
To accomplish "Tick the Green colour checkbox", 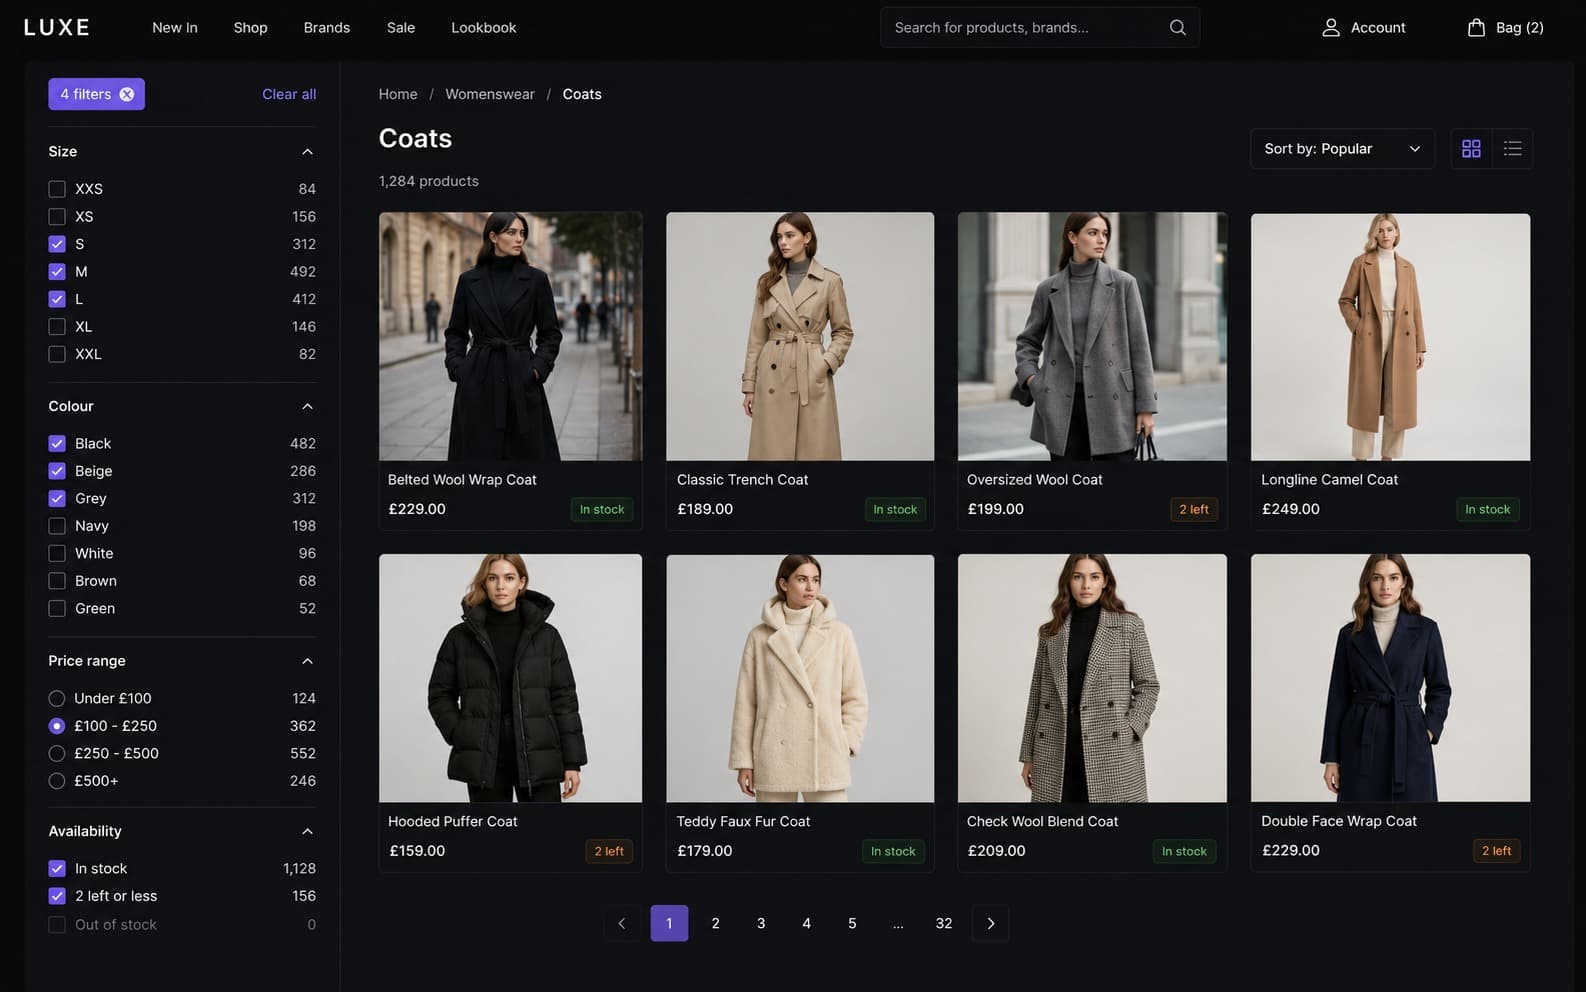I will (x=57, y=609).
